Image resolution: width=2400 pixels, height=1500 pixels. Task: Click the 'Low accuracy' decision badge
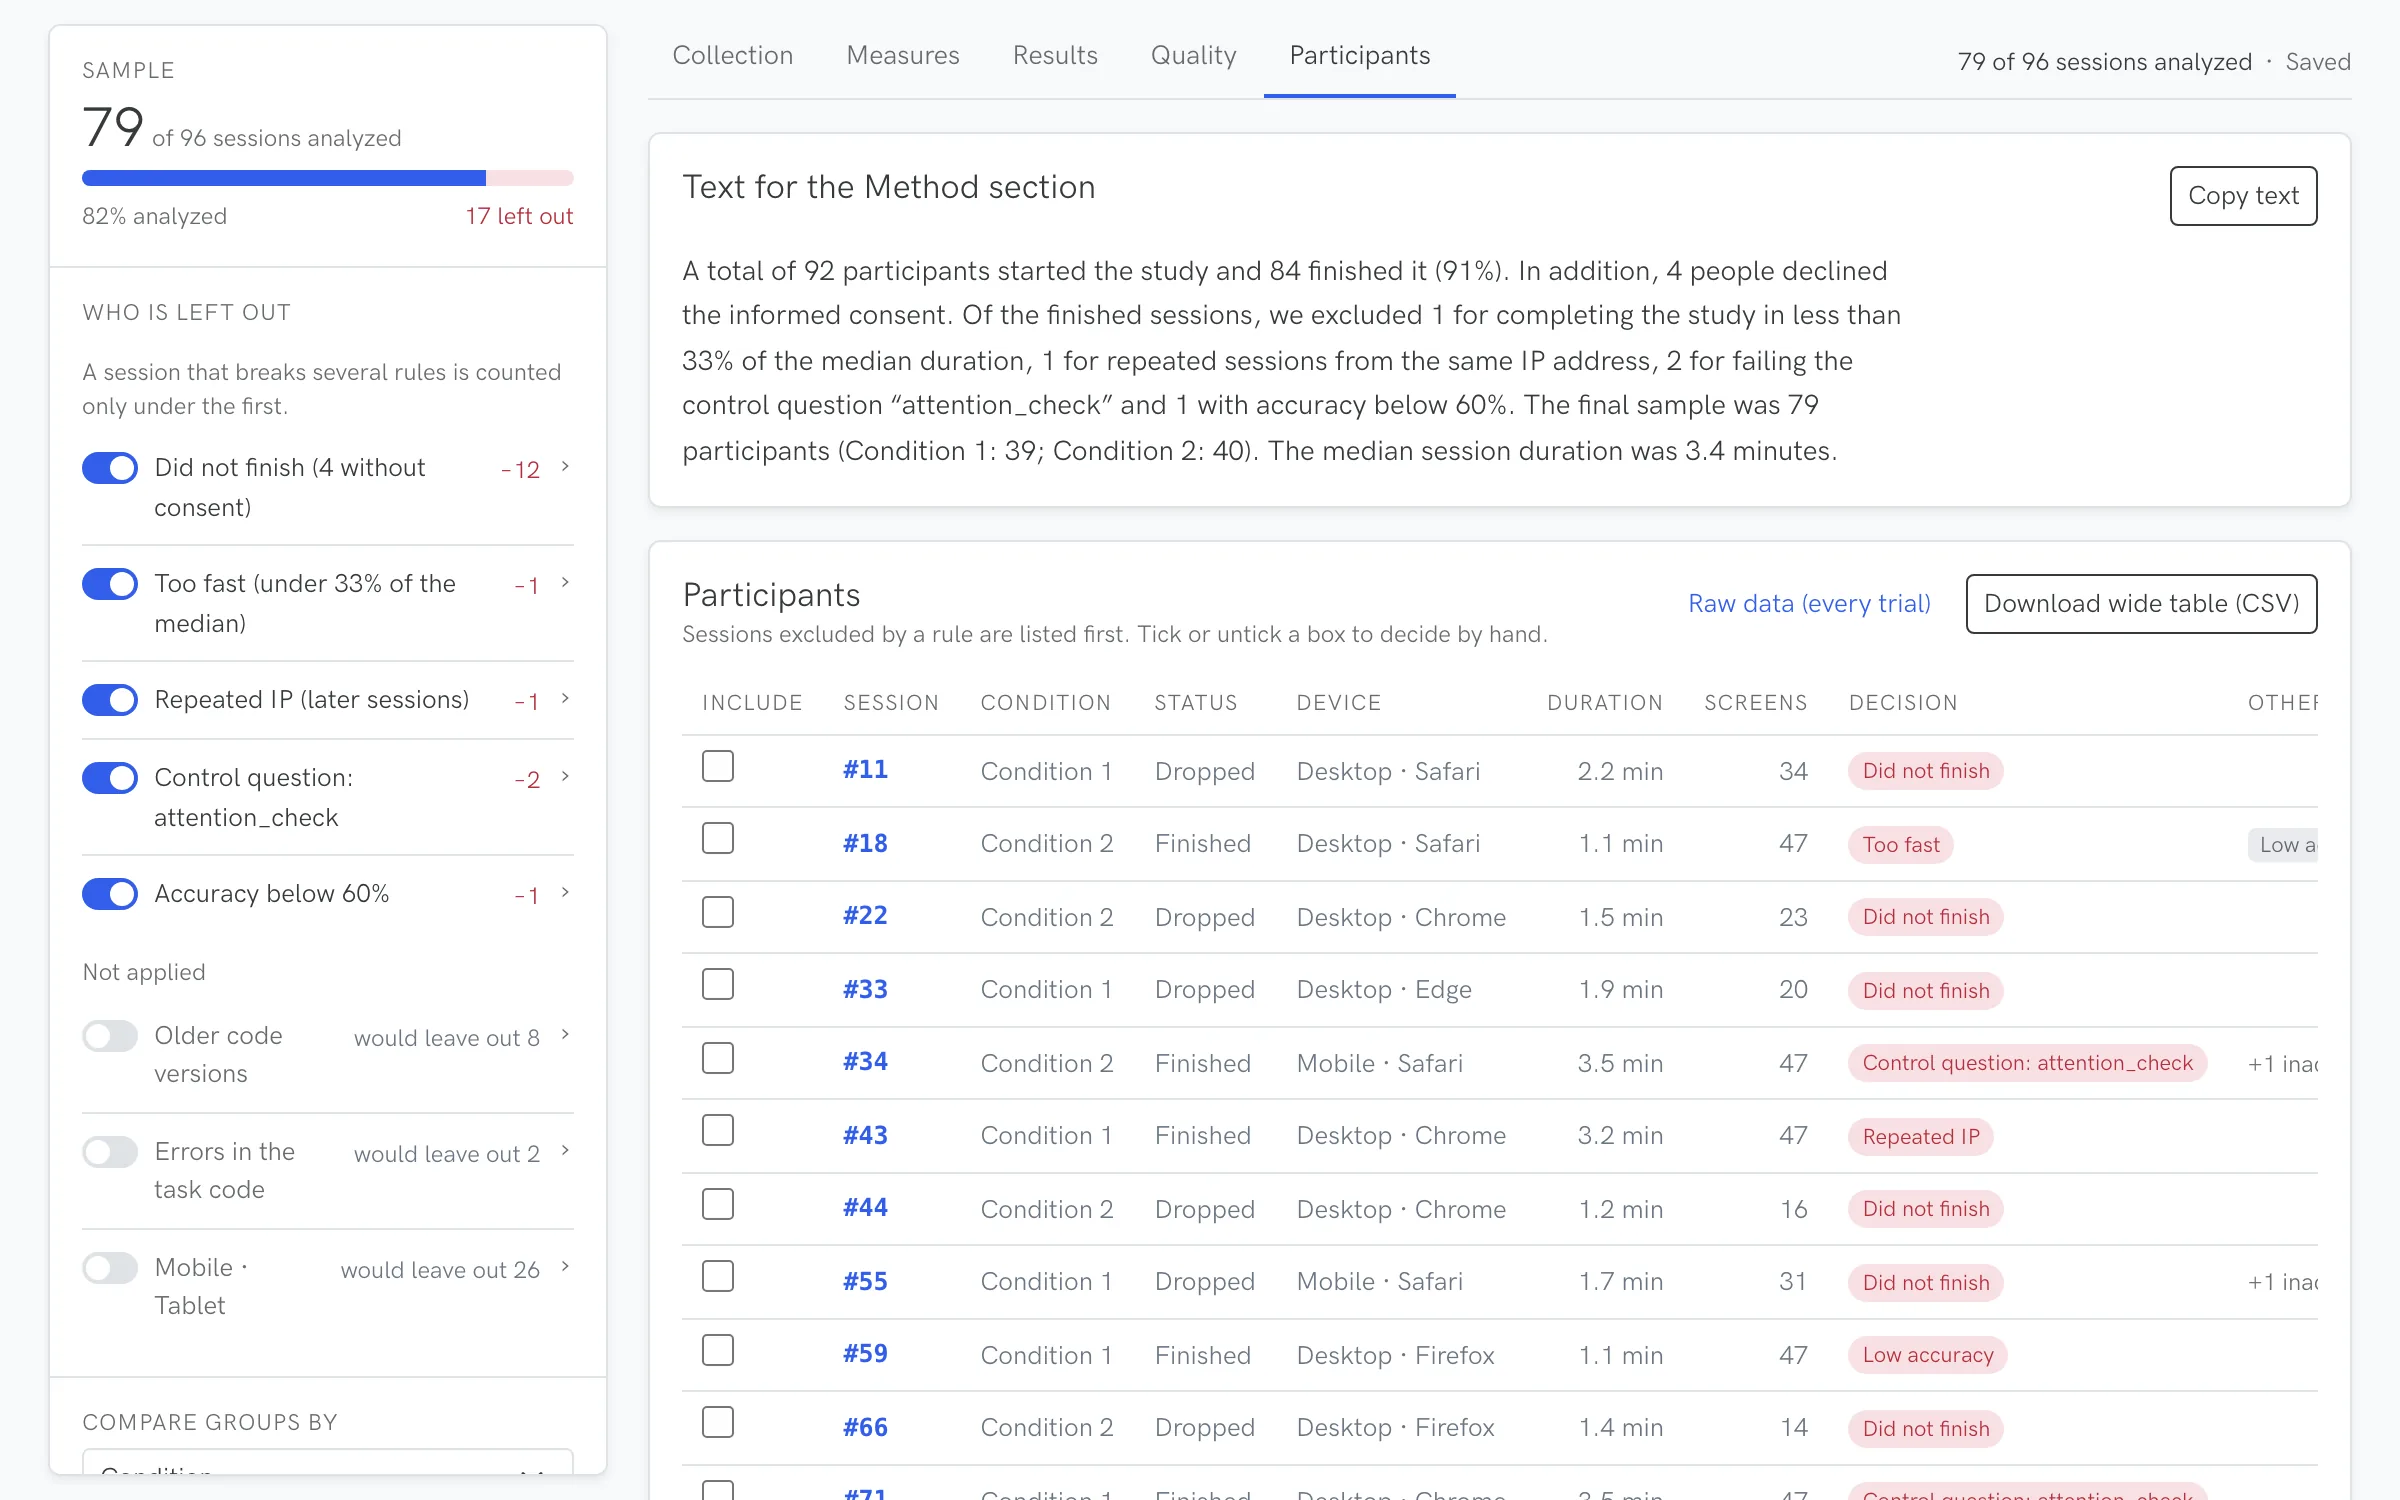pos(1928,1355)
